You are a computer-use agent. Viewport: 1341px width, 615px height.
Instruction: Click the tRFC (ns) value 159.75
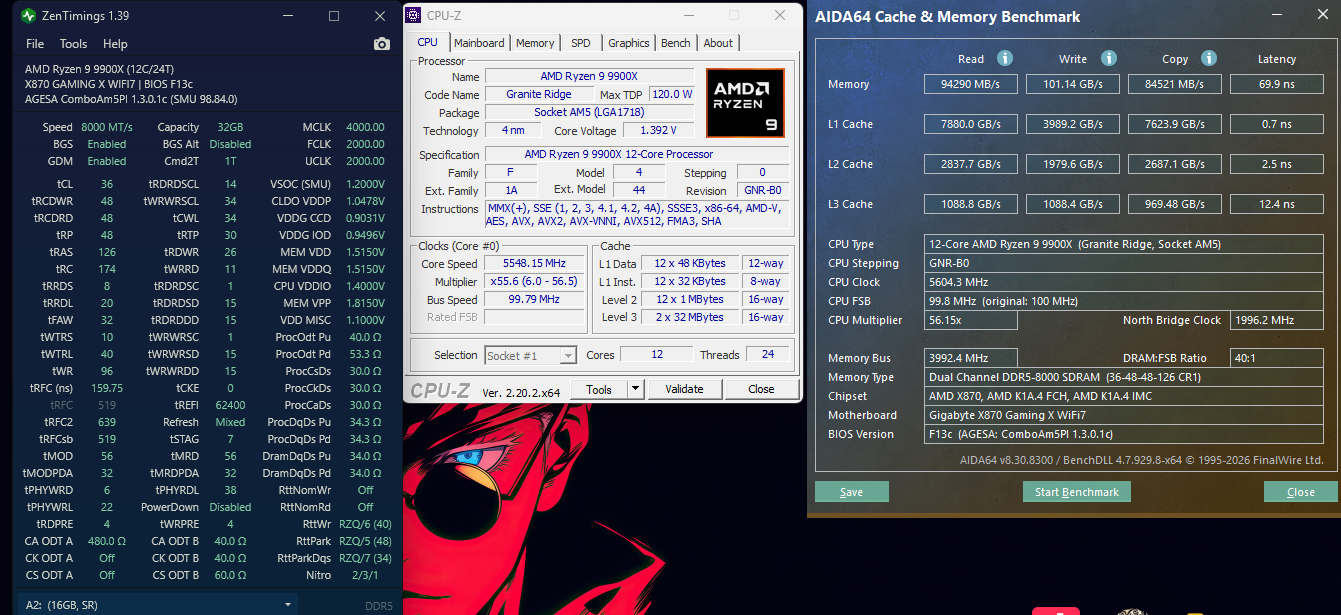(107, 388)
